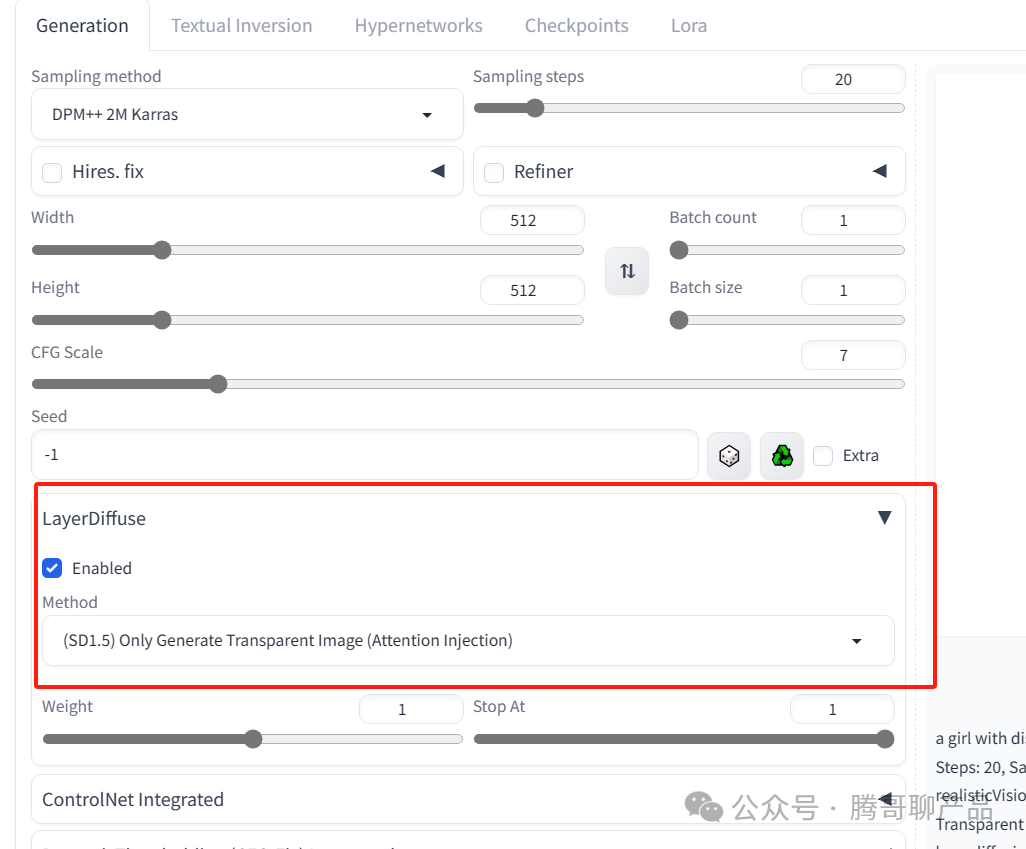This screenshot has height=849, width=1026.
Task: Collapse the LayerDiffuse panel arrow
Action: (884, 518)
